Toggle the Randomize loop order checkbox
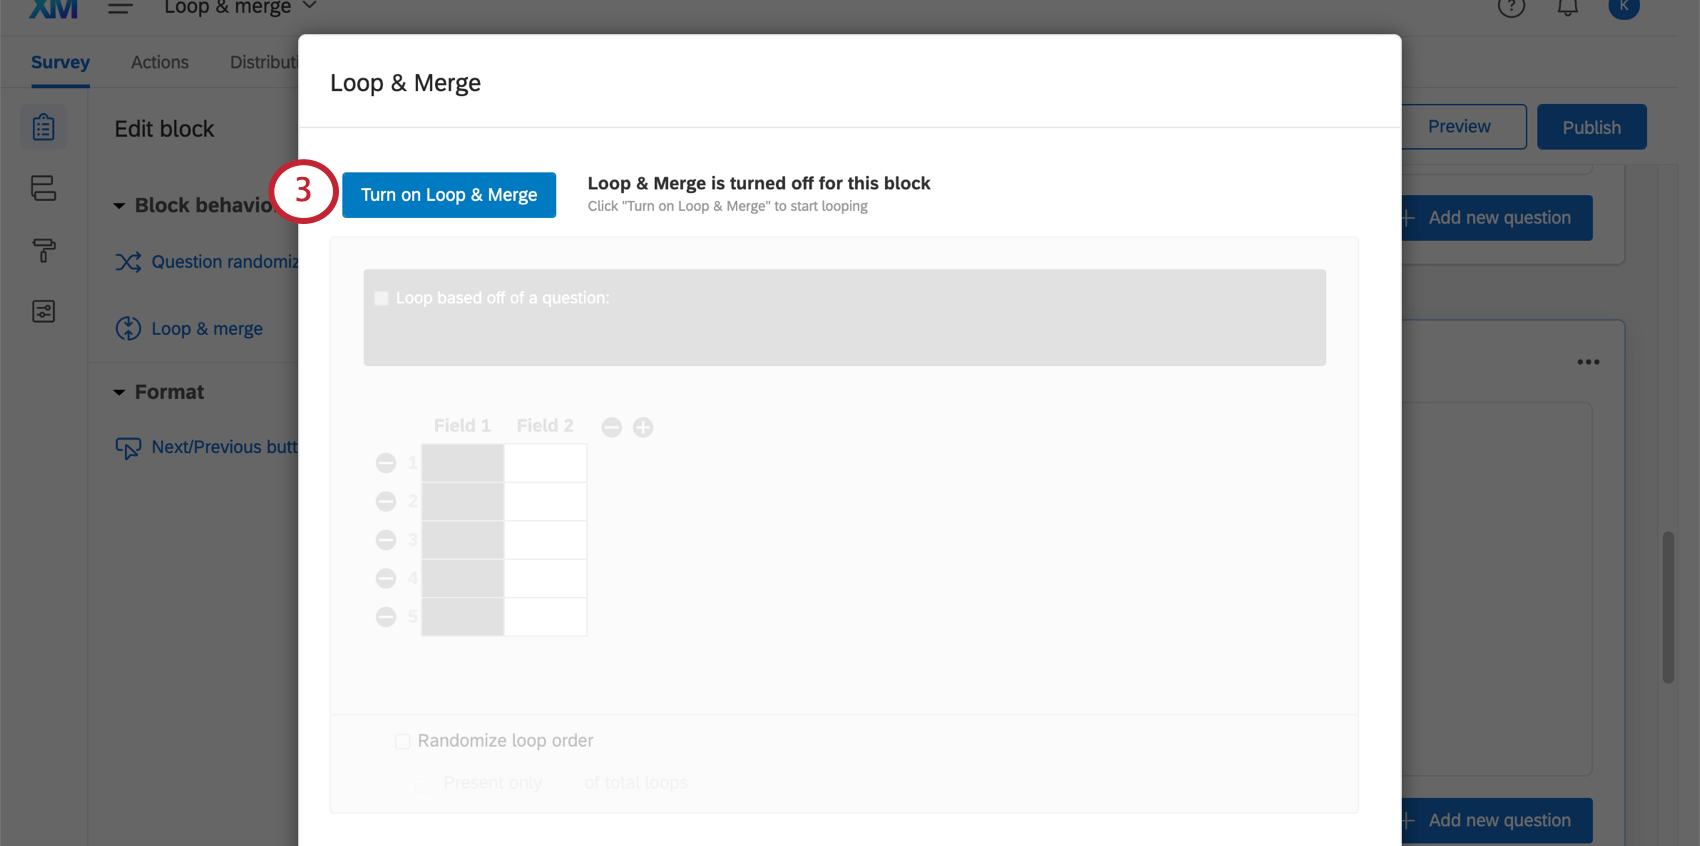This screenshot has height=846, width=1700. click(x=403, y=741)
